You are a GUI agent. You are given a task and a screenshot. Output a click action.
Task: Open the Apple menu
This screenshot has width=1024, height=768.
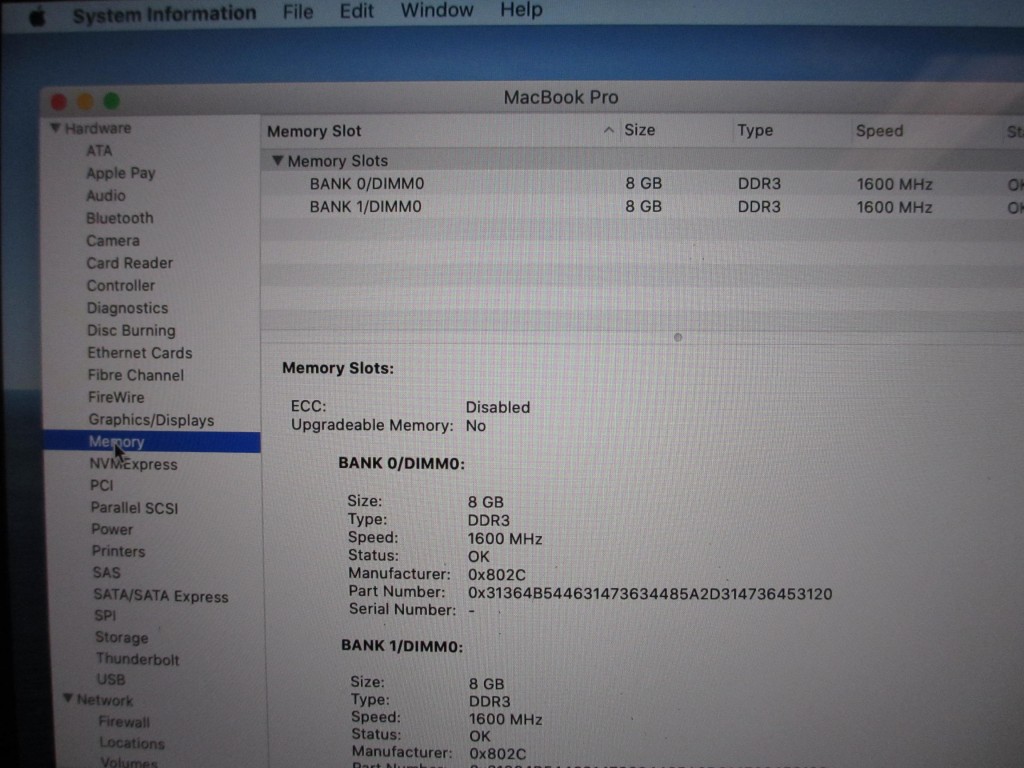pyautogui.click(x=38, y=17)
